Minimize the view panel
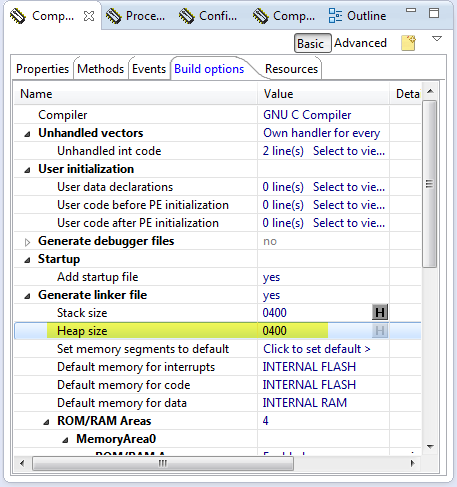This screenshot has height=487, width=457. [x=411, y=10]
